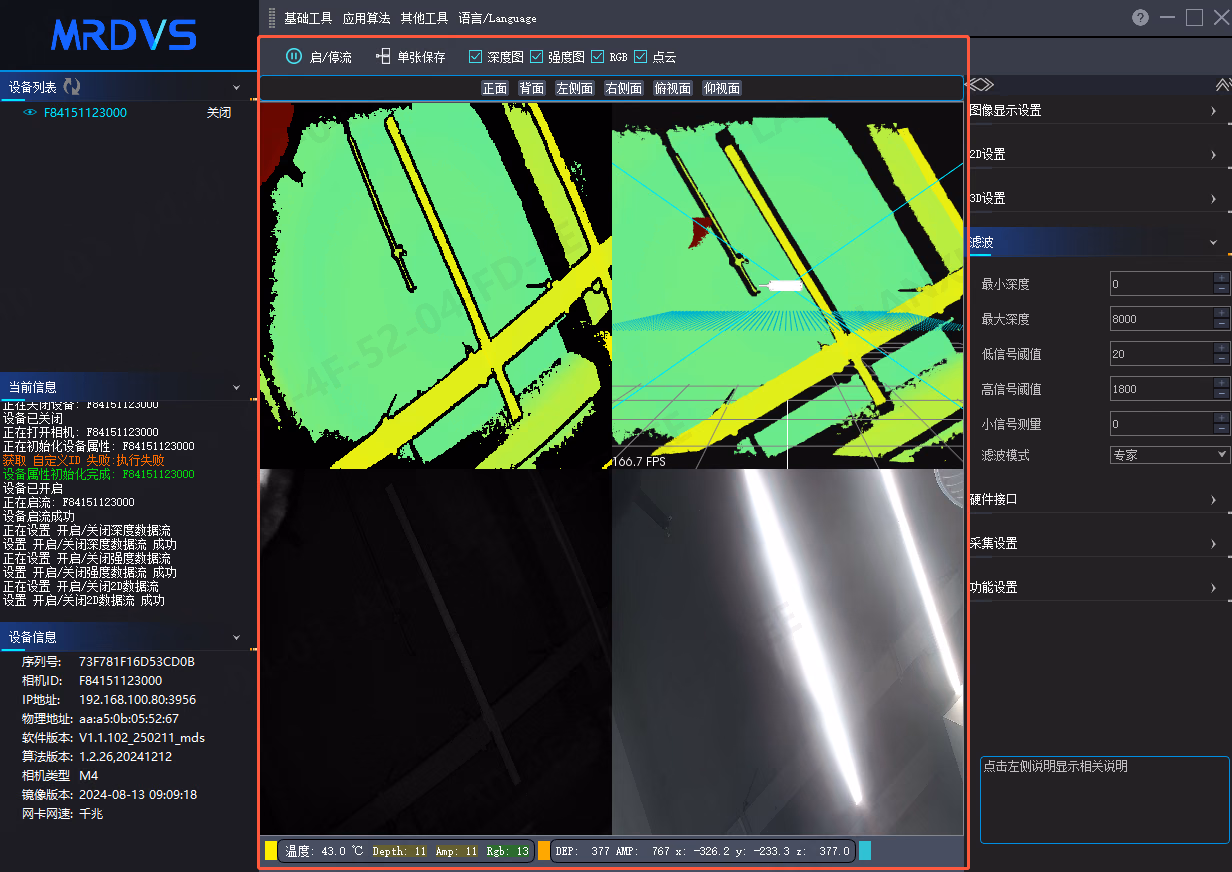Open the 语言/Language menu

pos(497,18)
